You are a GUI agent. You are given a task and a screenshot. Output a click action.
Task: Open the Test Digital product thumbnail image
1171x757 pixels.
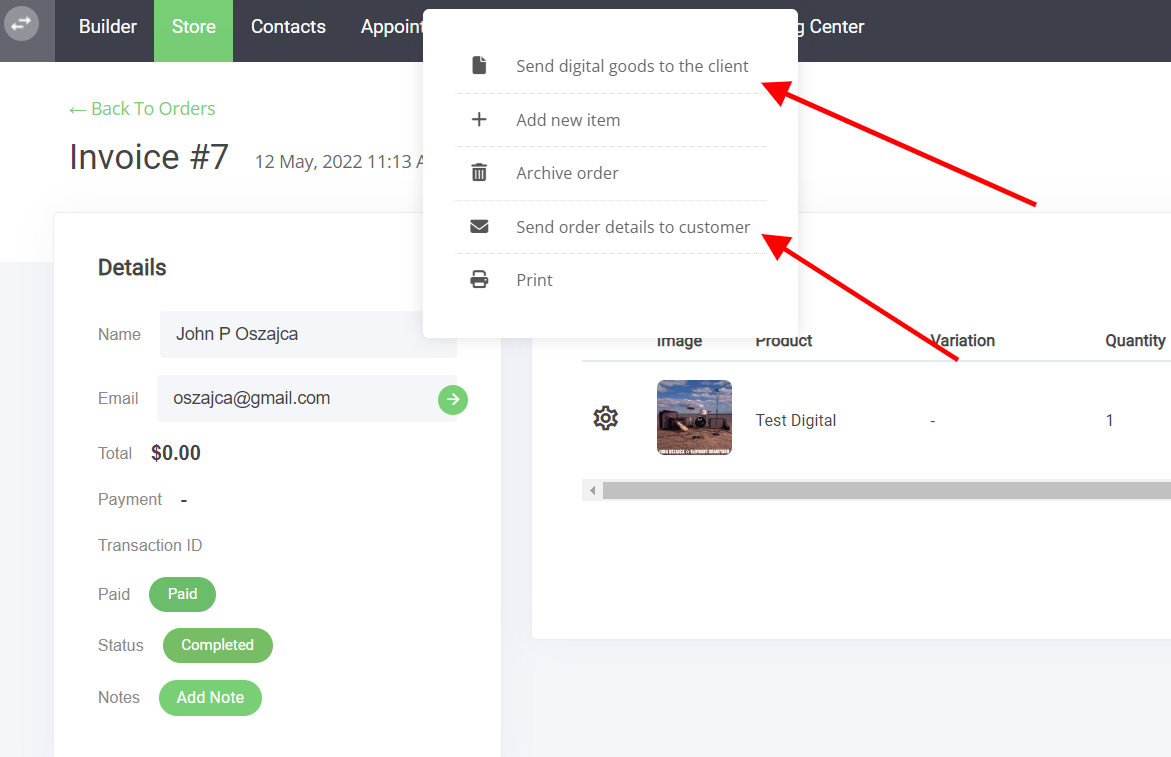point(694,417)
